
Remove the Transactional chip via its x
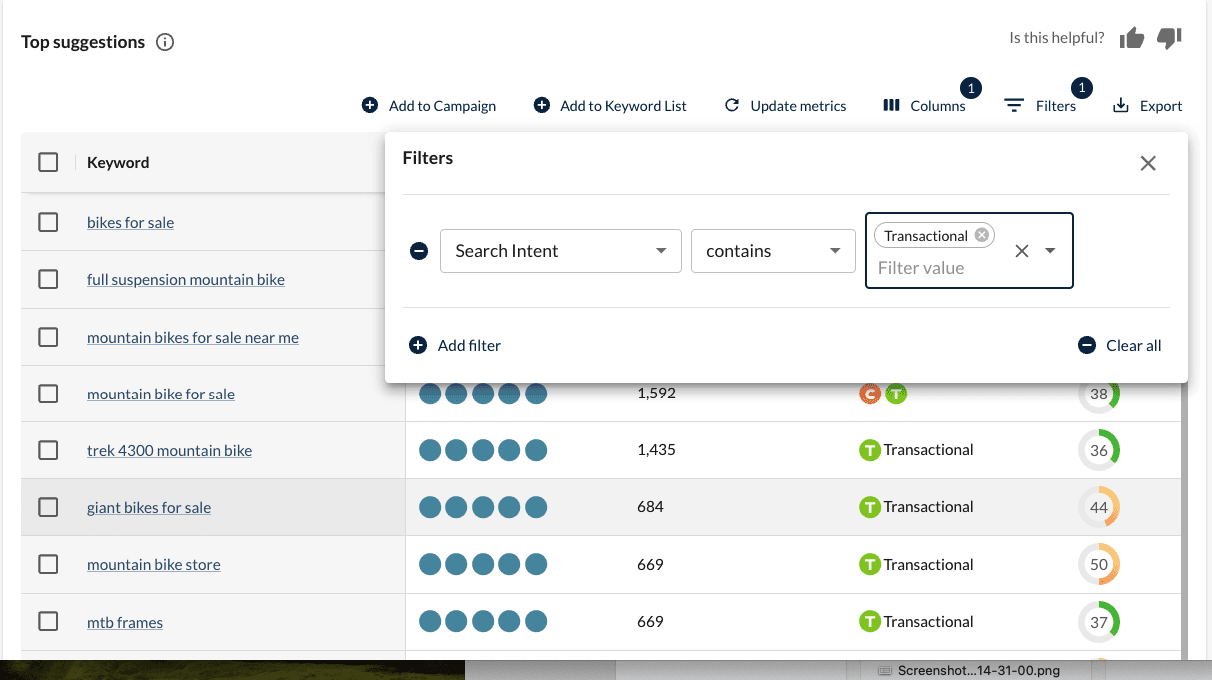tap(981, 235)
